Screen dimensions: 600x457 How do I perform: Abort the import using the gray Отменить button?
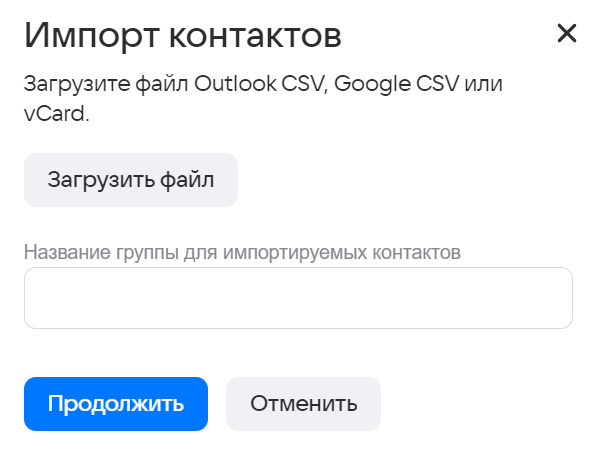pyautogui.click(x=303, y=404)
